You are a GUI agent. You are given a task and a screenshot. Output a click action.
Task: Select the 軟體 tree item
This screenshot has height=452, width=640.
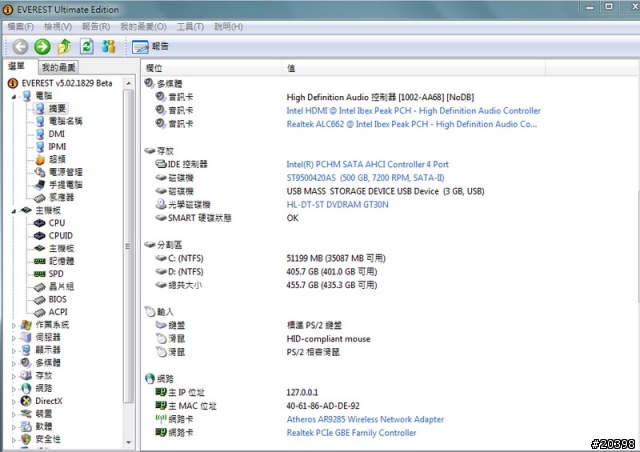click(x=44, y=426)
